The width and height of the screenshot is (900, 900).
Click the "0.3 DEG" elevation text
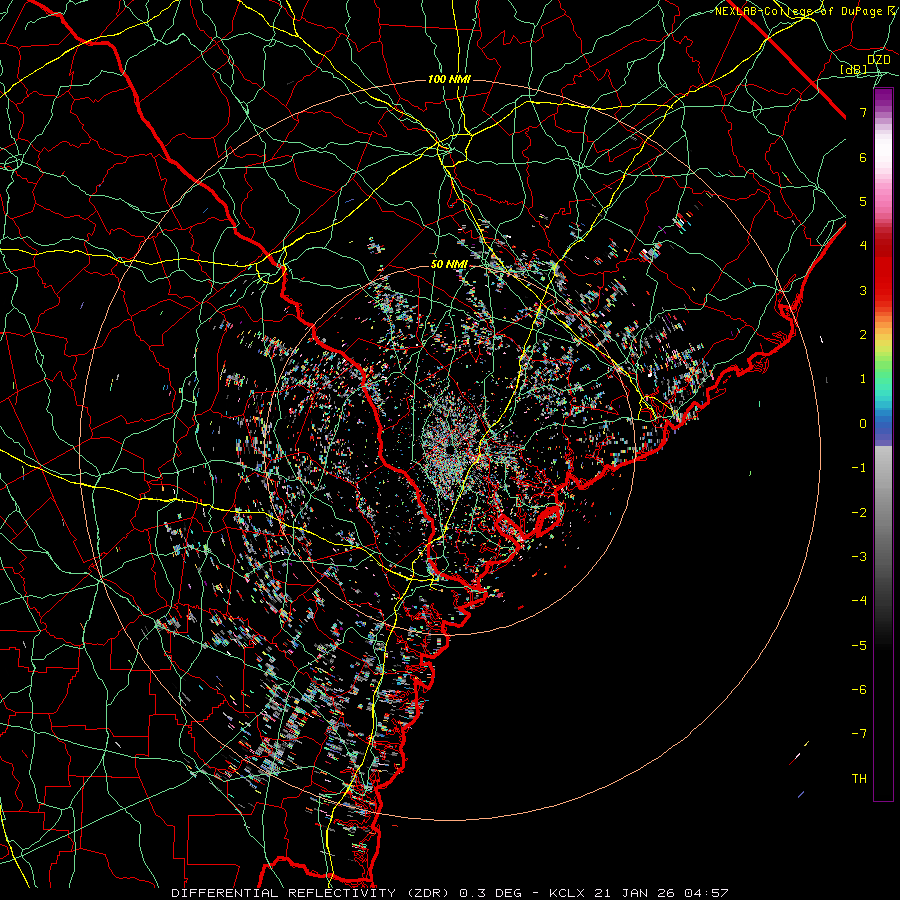[x=490, y=893]
